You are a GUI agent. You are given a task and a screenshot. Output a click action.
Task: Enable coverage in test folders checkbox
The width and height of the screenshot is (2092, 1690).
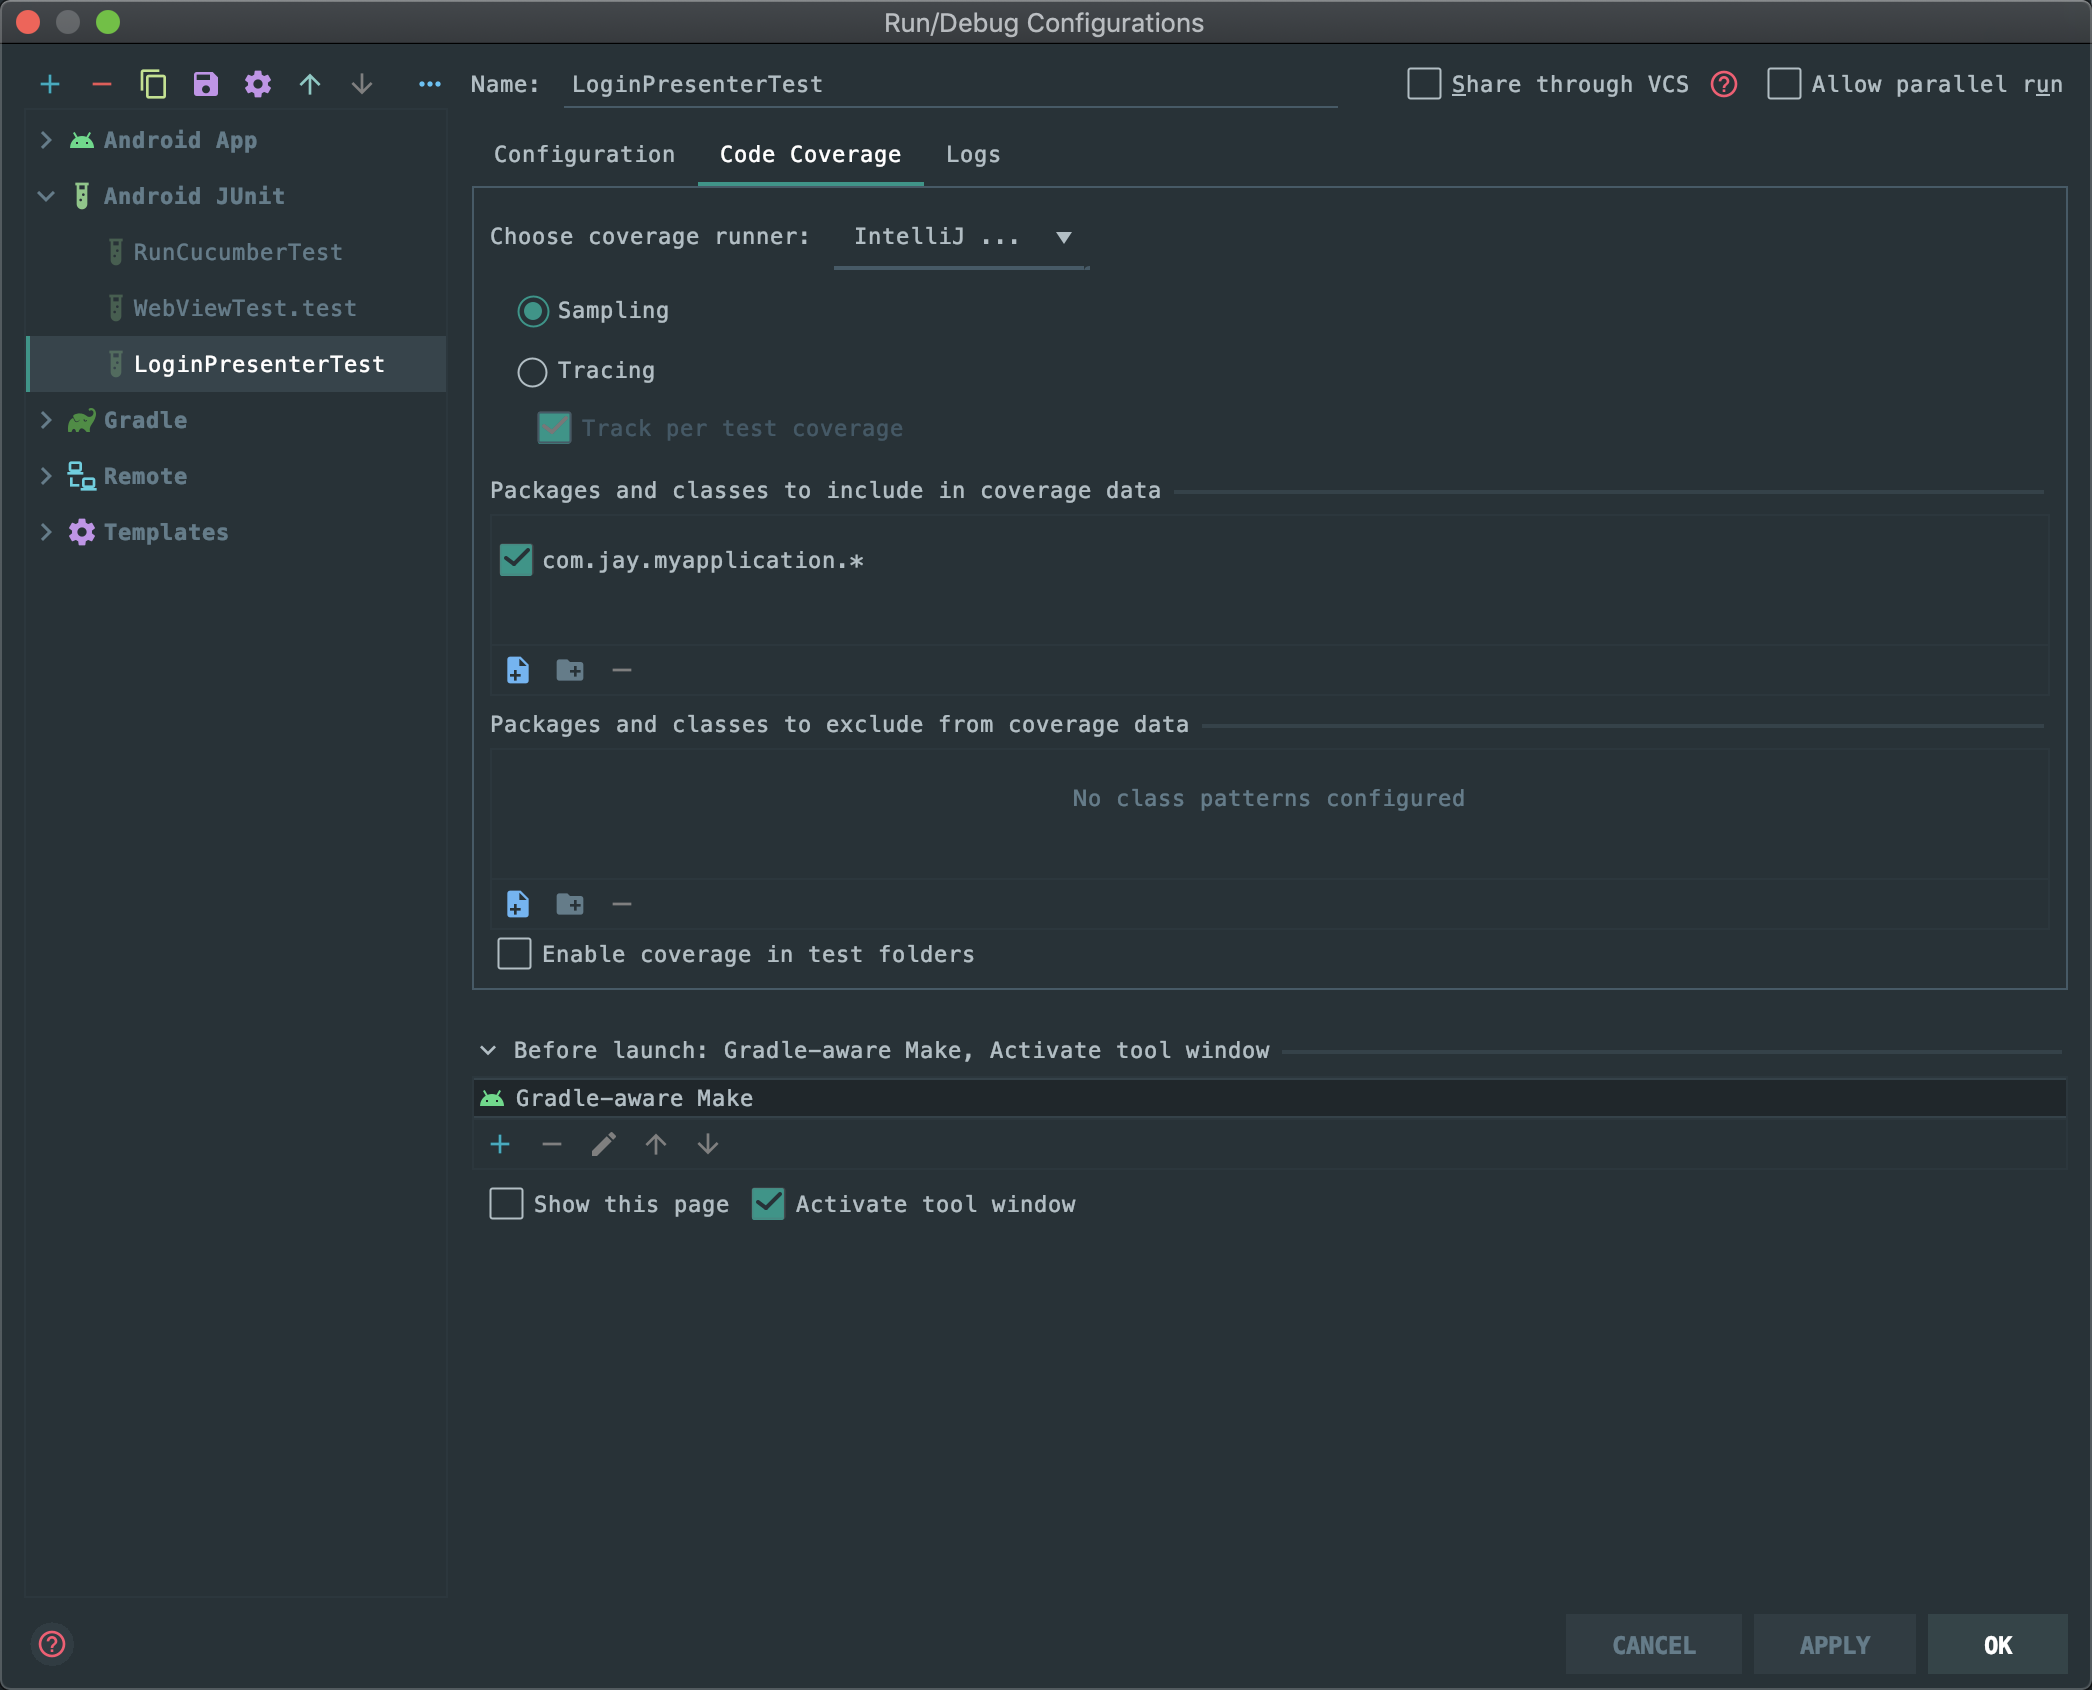point(514,954)
